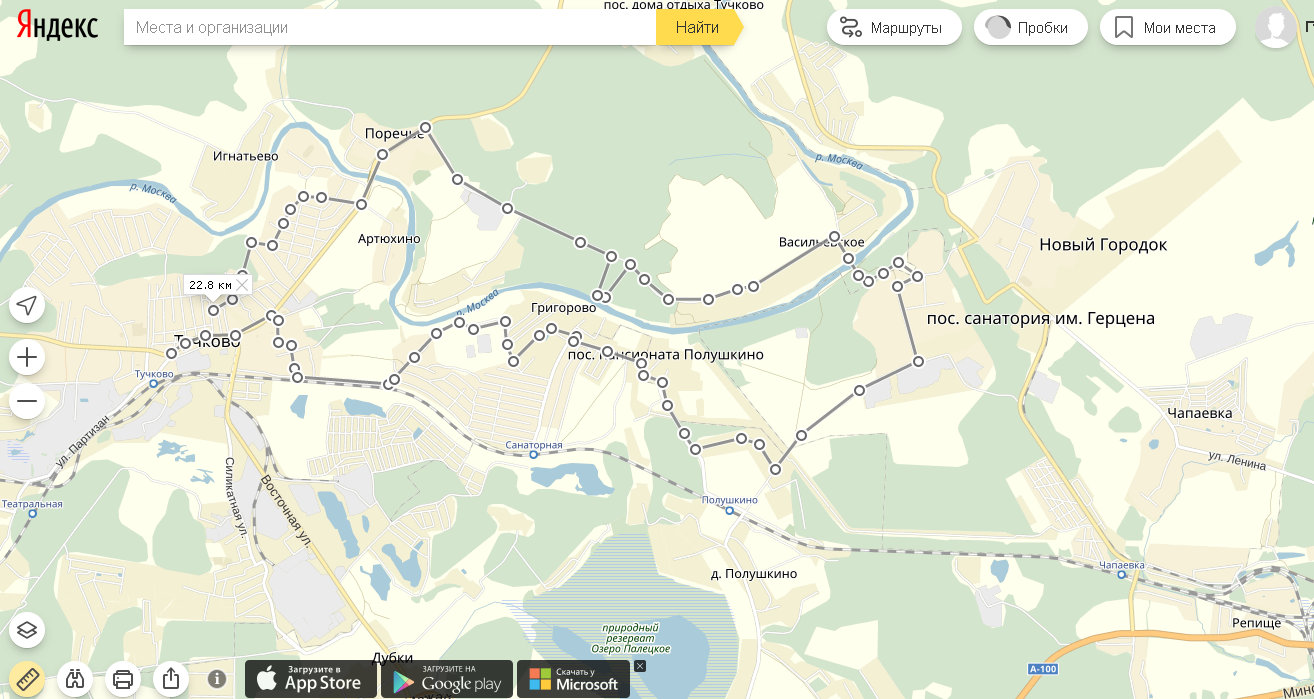Click the 'ул. Ленина' street label

(x=1236, y=462)
